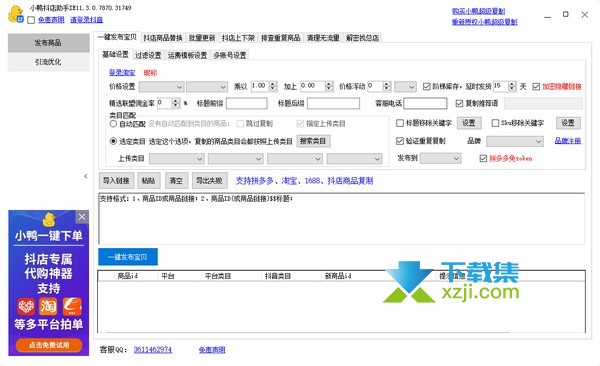The image size is (600, 366).
Task: Open the 品牌注册 link
Action: pyautogui.click(x=567, y=141)
